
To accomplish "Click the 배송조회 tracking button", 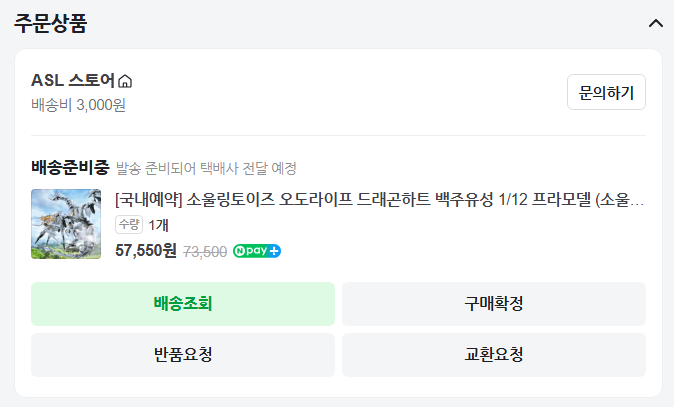I will coord(183,303).
